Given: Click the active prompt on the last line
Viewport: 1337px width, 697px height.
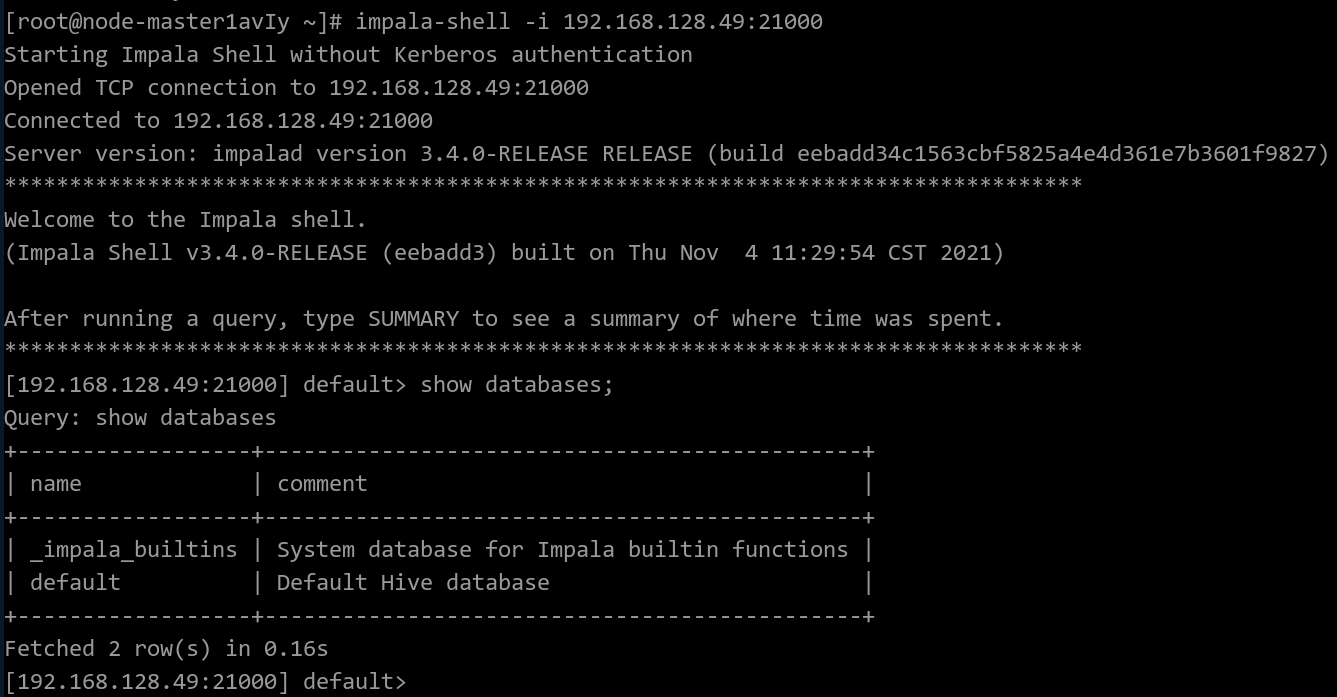Looking at the screenshot, I should [x=205, y=681].
